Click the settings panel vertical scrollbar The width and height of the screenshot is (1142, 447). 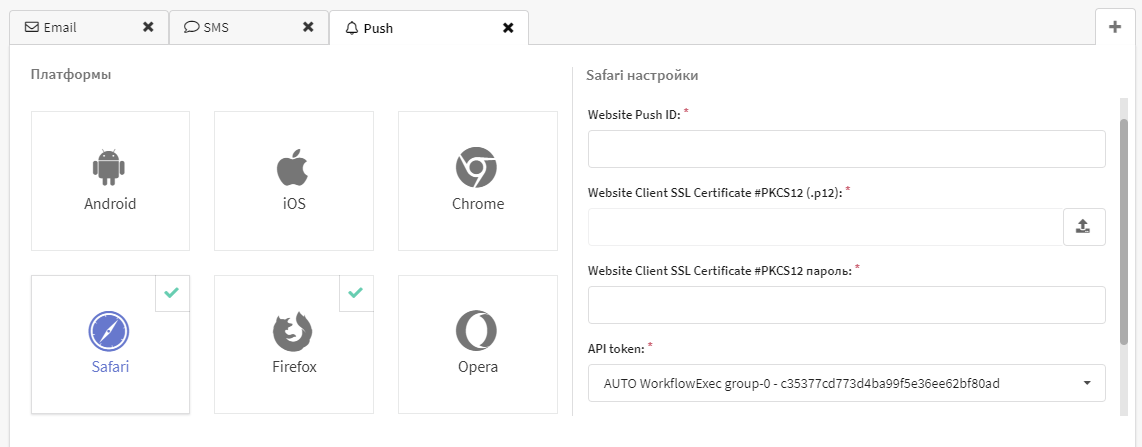click(1124, 232)
